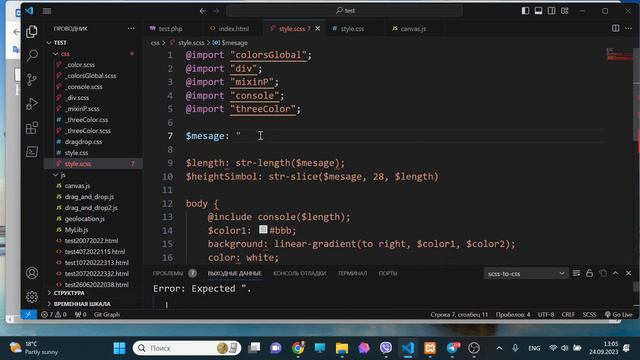
Task: Open Source Control view
Action: pyautogui.click(x=32, y=79)
